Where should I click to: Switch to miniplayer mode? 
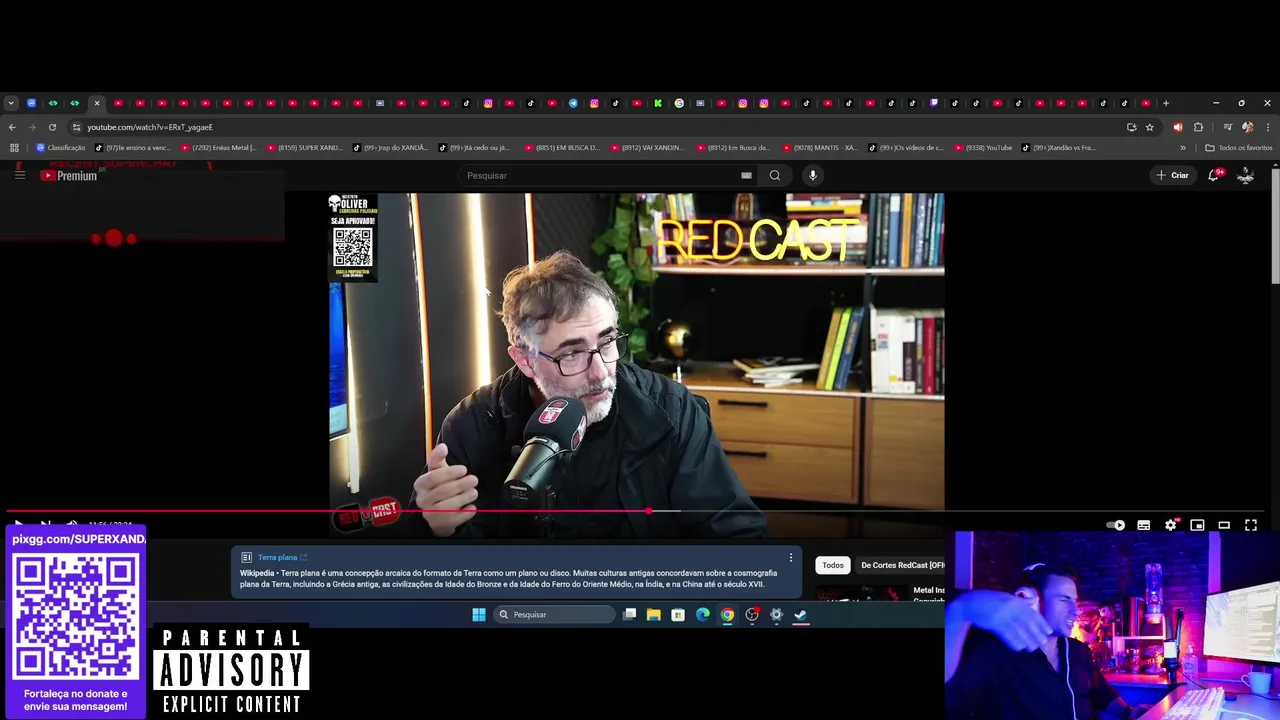(1197, 525)
